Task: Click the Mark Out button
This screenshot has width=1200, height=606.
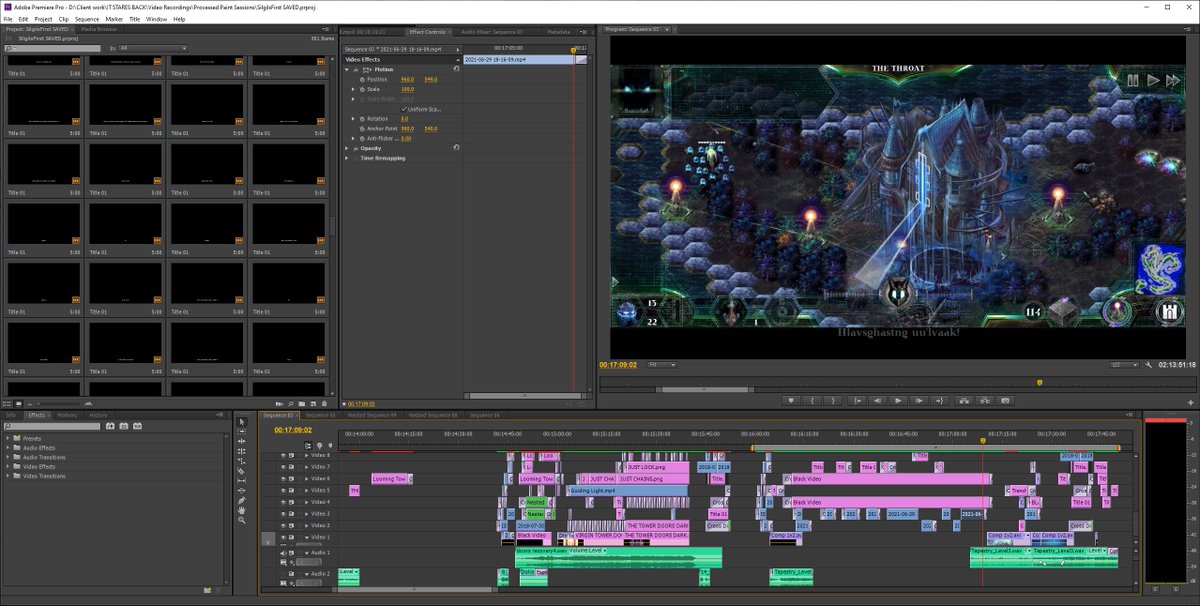Action: 835,400
